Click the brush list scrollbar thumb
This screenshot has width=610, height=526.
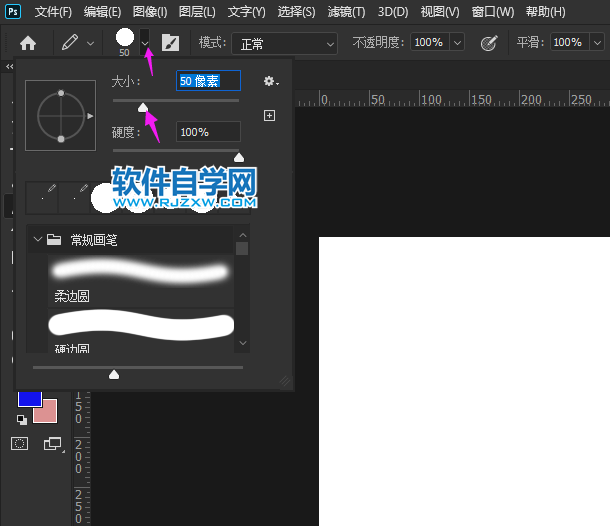tap(242, 249)
